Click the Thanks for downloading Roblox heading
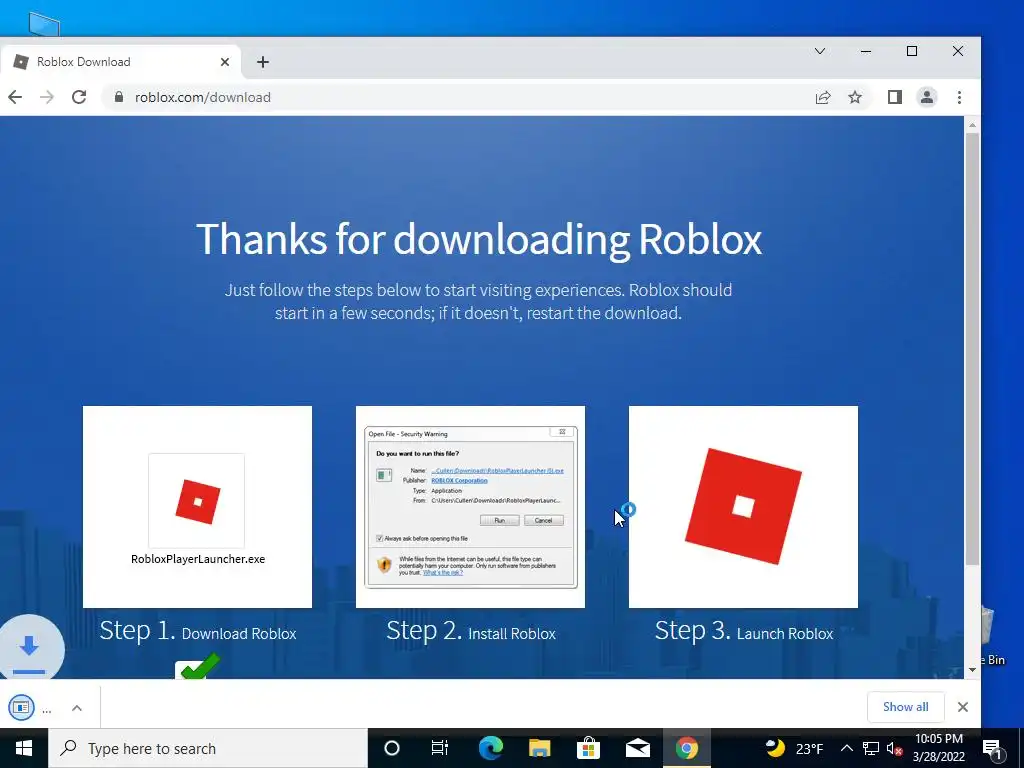 click(x=479, y=239)
